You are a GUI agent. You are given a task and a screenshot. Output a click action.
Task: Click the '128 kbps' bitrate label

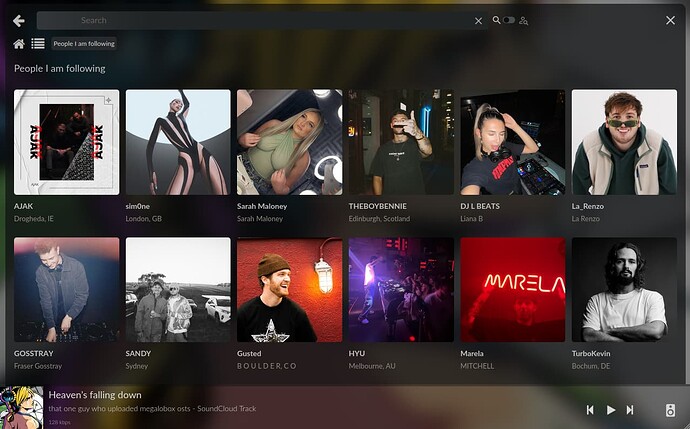click(x=59, y=422)
